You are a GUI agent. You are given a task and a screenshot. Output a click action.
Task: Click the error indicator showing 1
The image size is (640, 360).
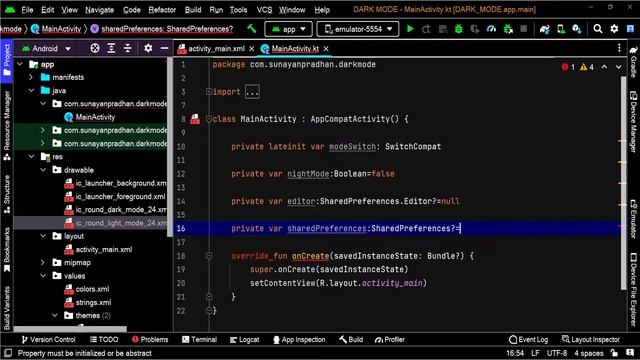(x=568, y=67)
